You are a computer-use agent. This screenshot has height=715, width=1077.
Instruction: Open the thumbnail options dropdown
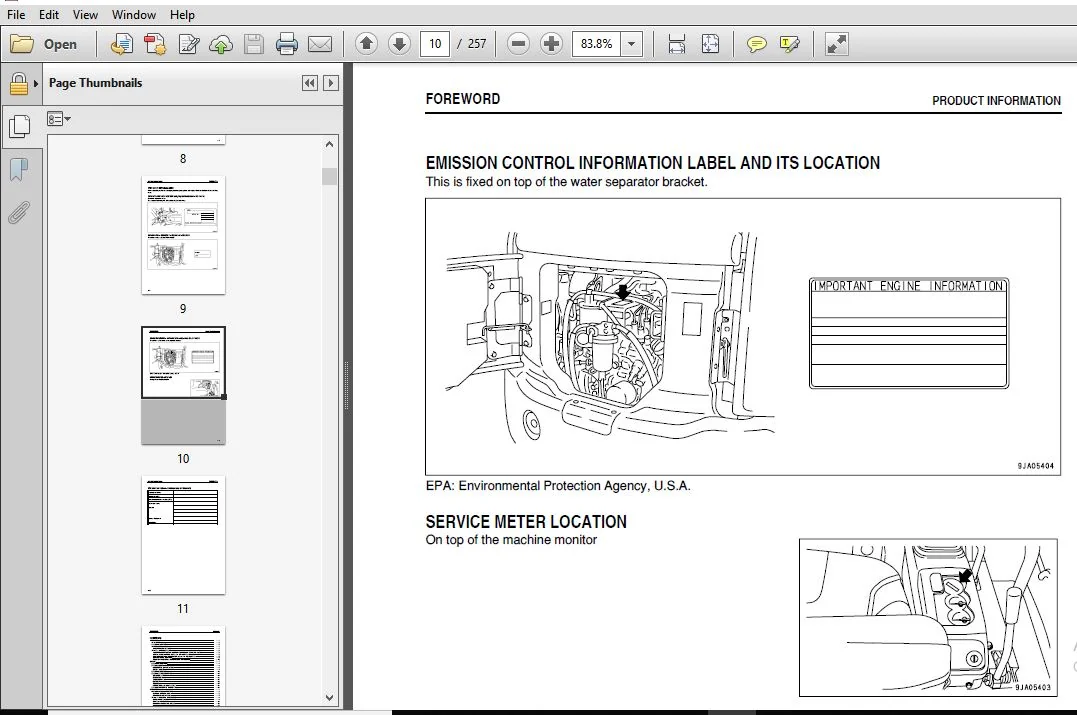59,119
